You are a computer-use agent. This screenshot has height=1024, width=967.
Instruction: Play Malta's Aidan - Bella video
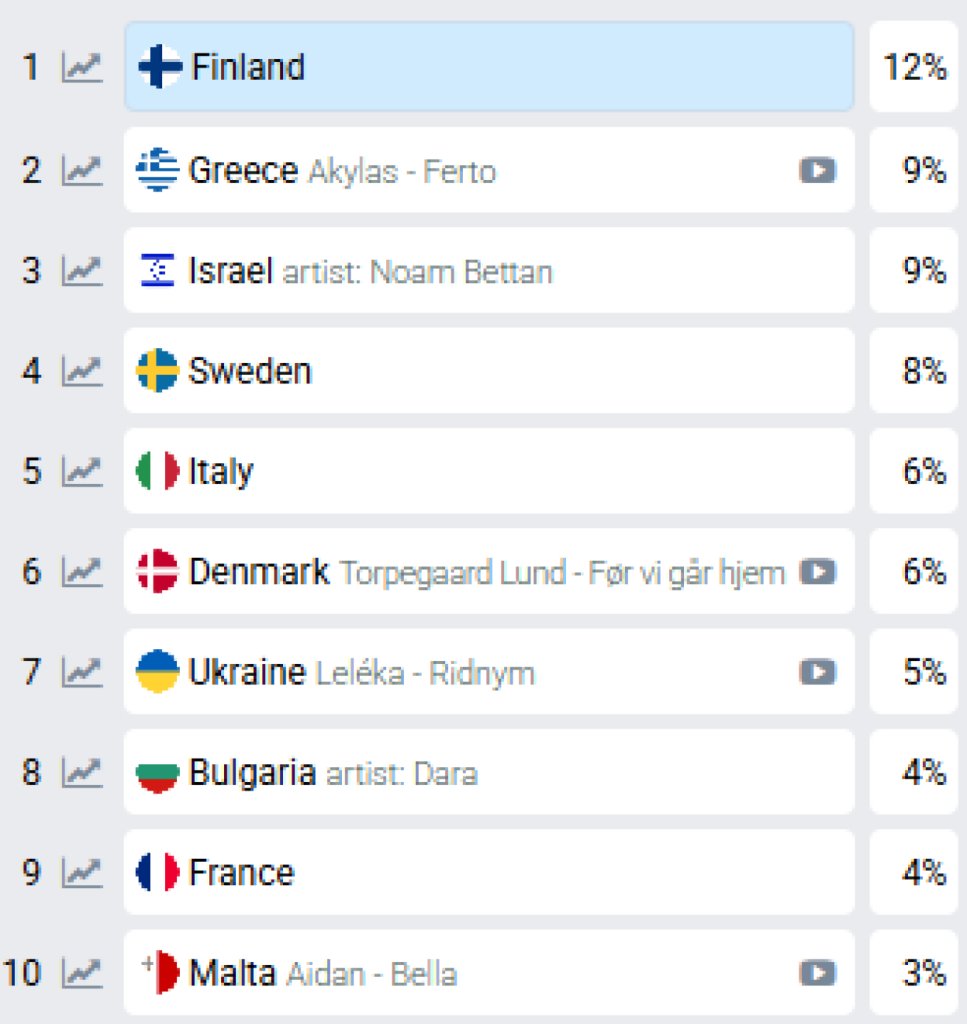817,973
